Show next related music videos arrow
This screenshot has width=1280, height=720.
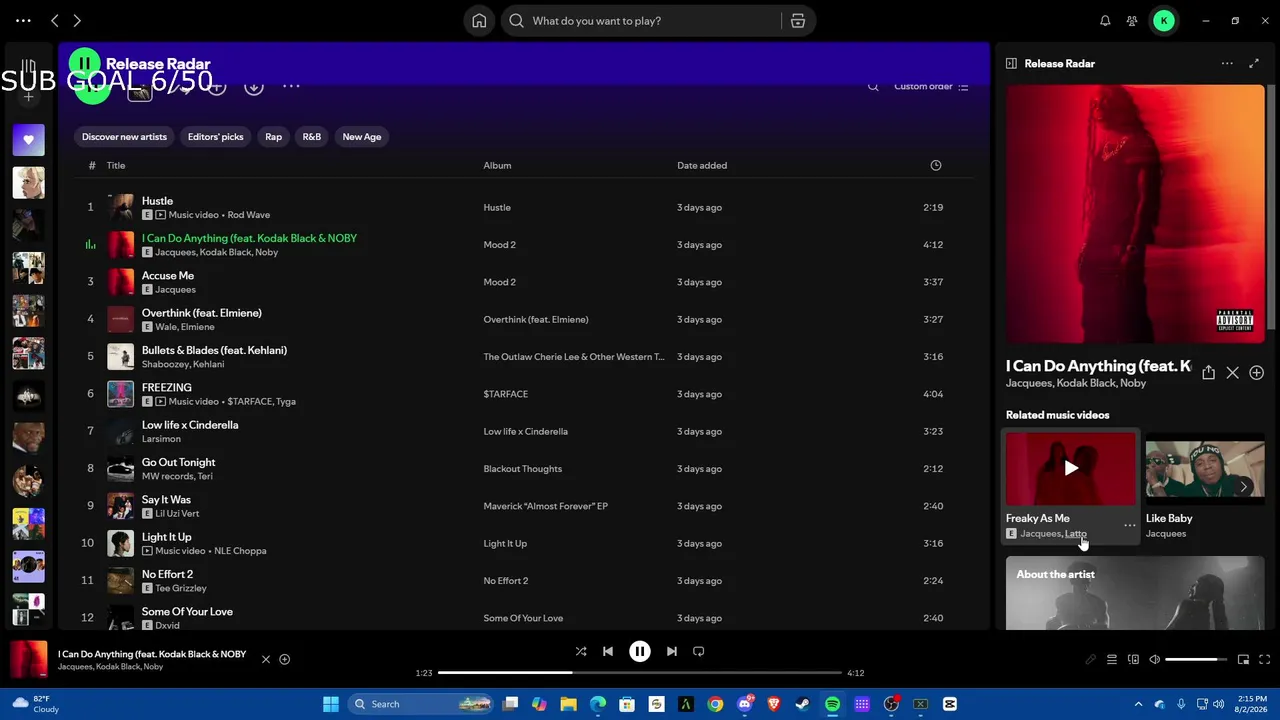[1244, 487]
